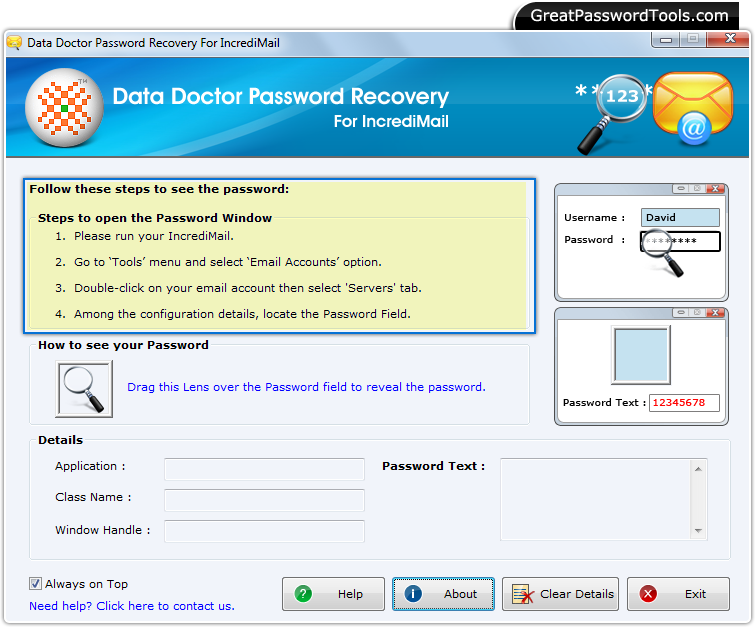Close the Data Doctor window
Viewport: 755px width, 627px height.
click(x=730, y=39)
